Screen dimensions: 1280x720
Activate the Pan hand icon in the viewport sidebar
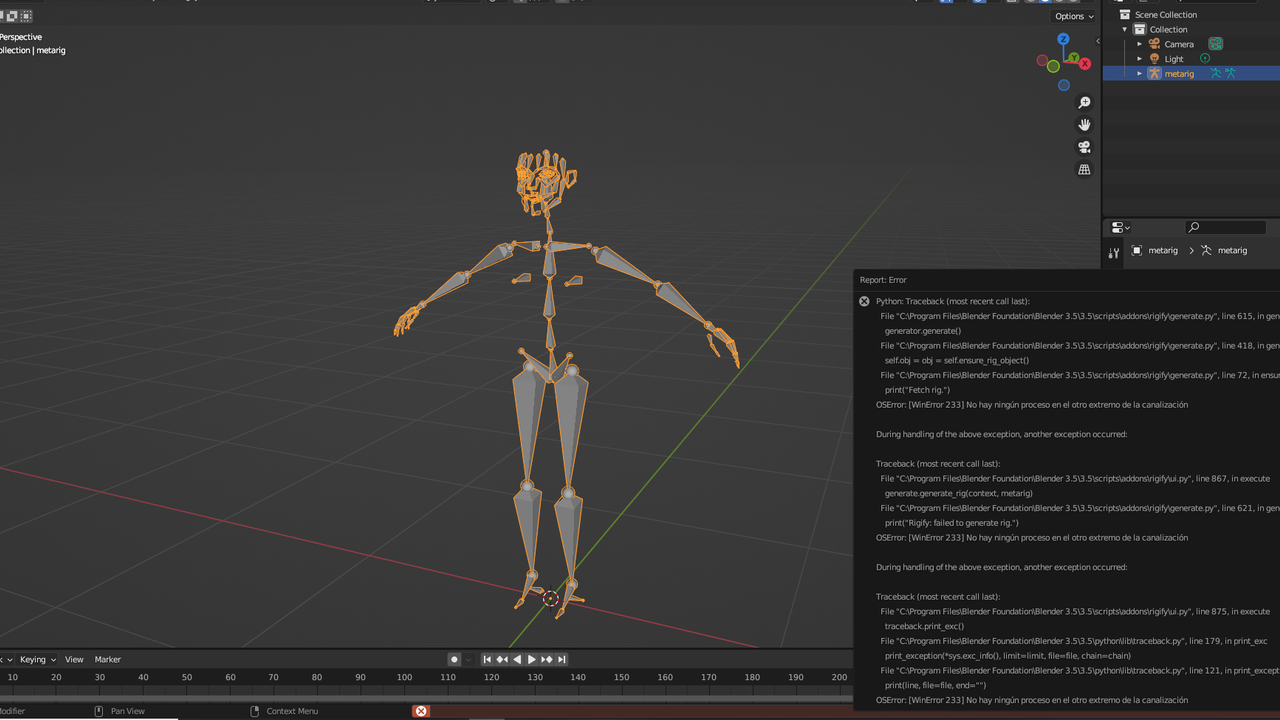pos(1084,124)
